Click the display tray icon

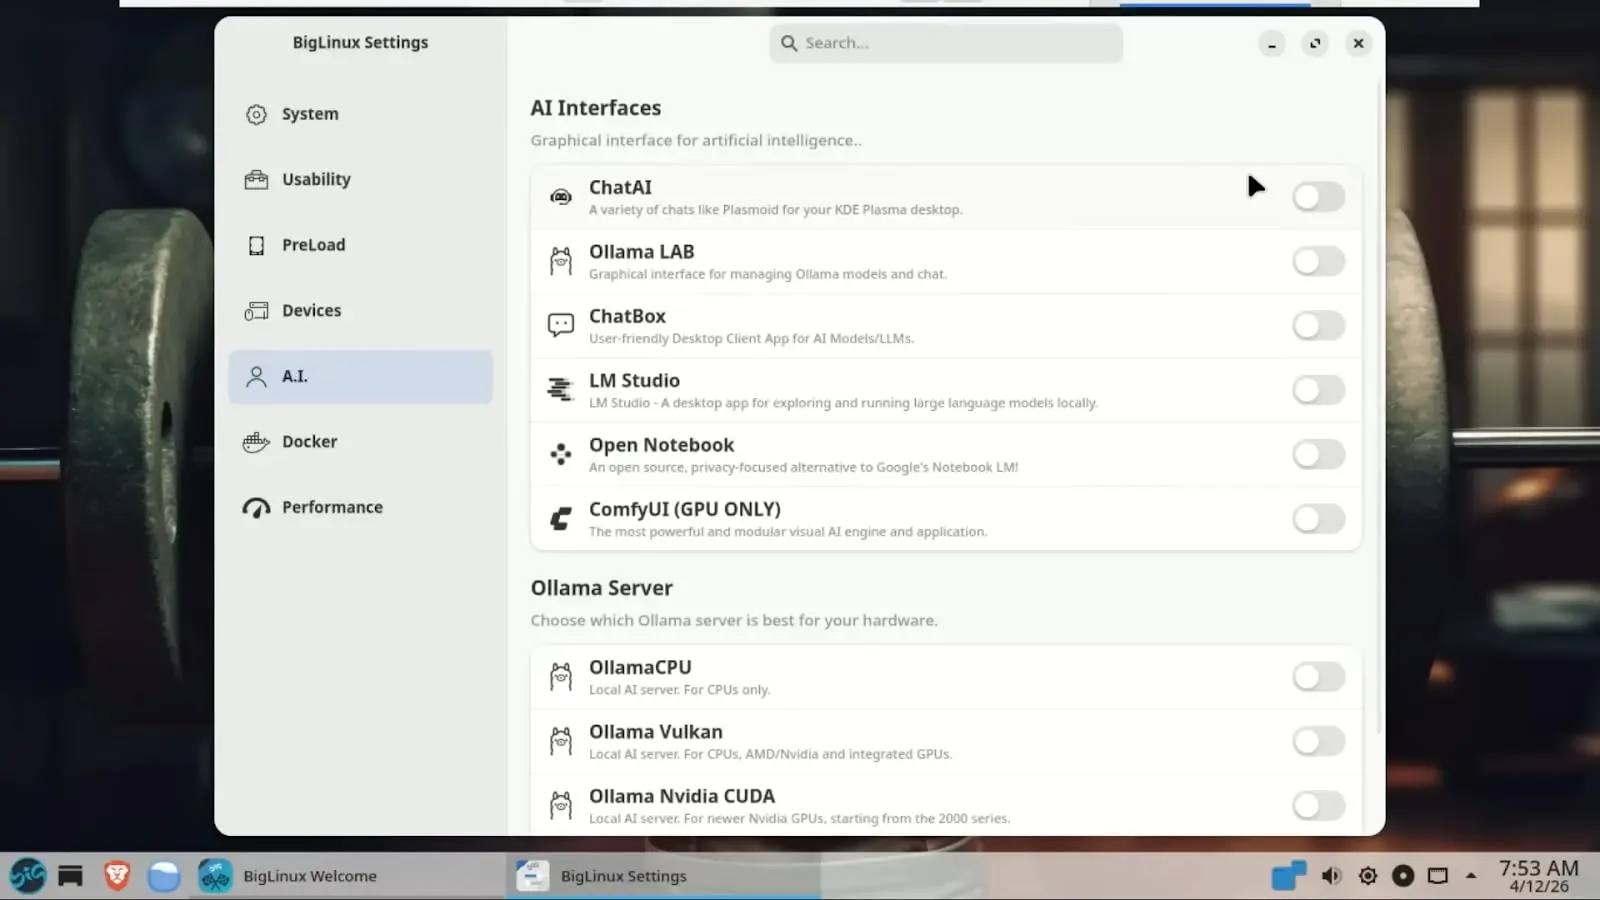pyautogui.click(x=1438, y=877)
